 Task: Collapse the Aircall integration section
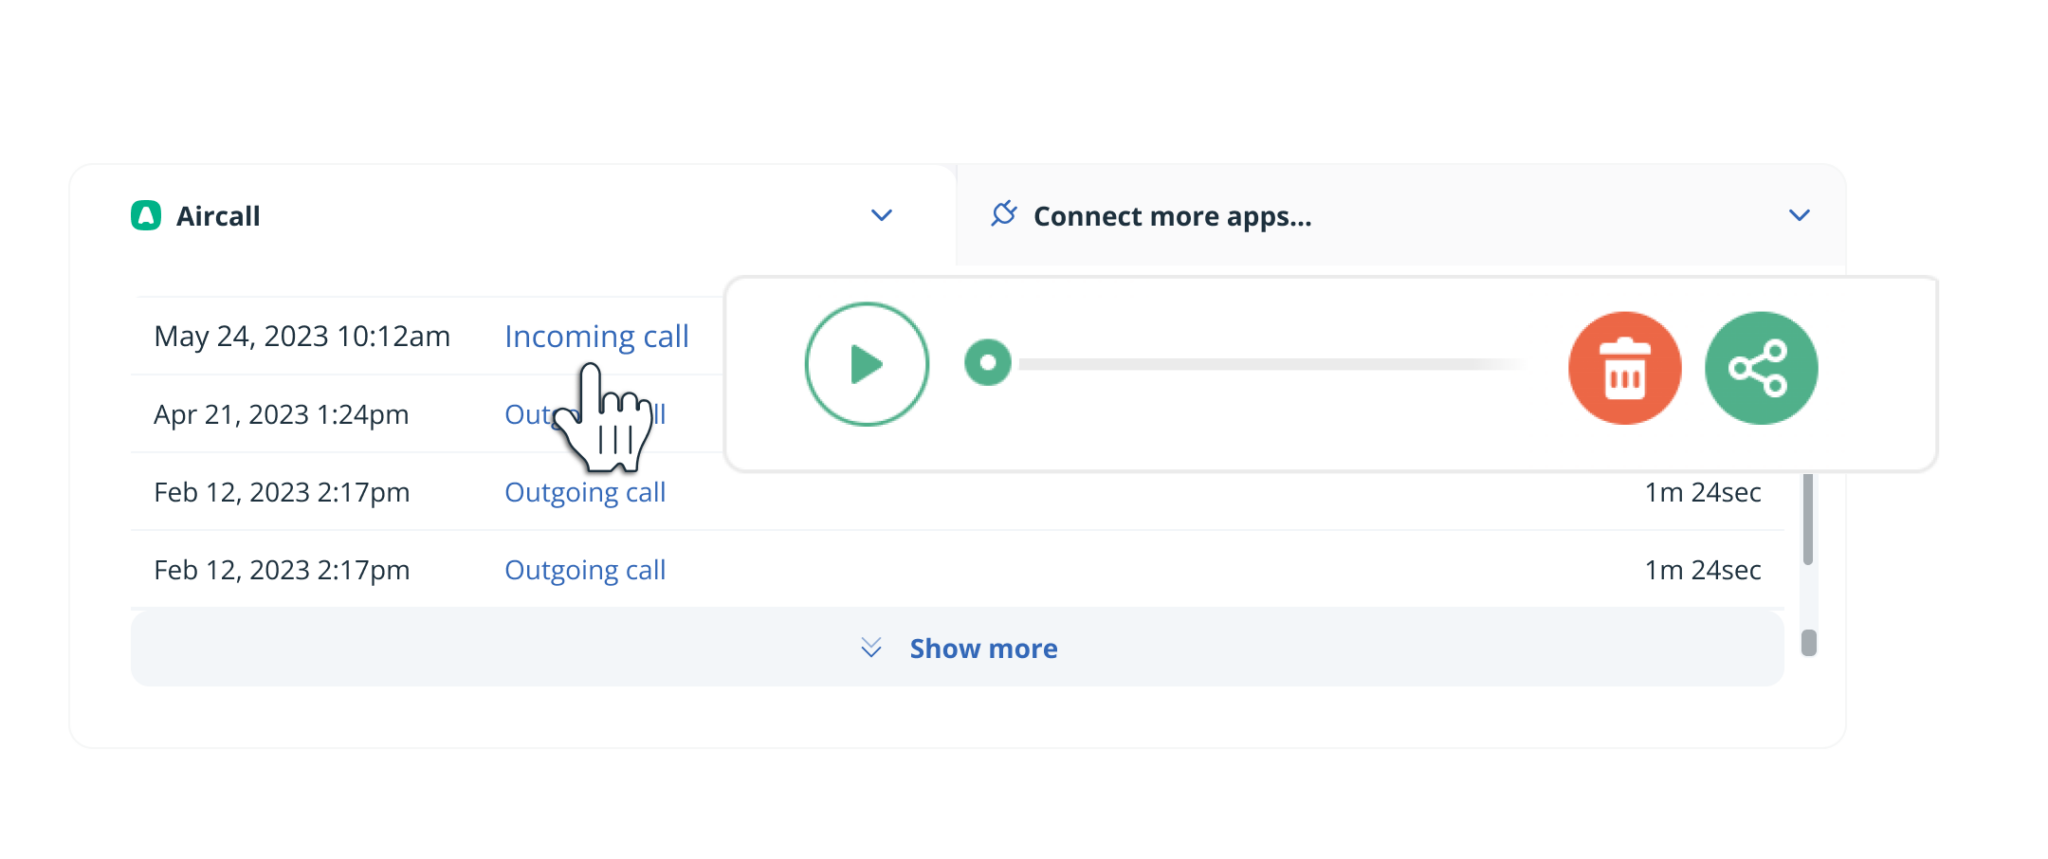click(881, 215)
